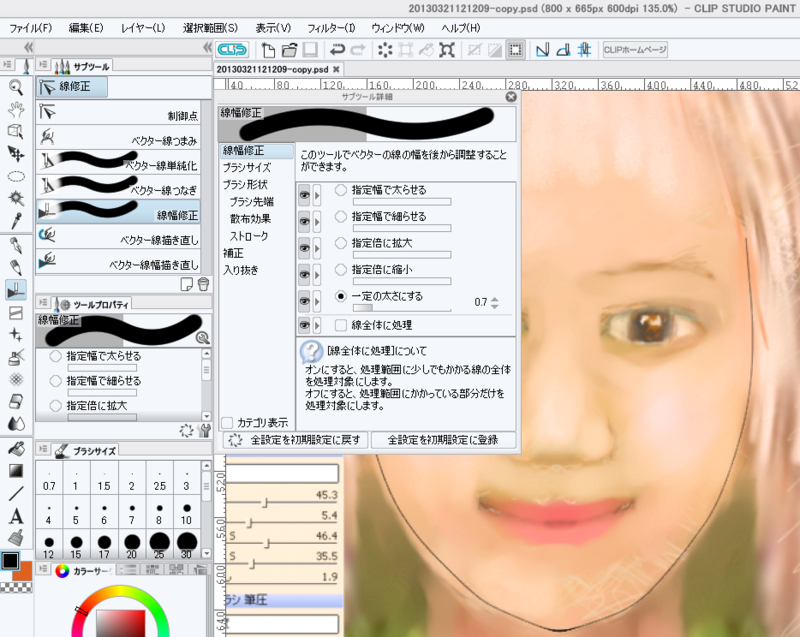800x637 pixels.
Task: Select the Pen tool in toolbox
Action: click(x=16, y=245)
